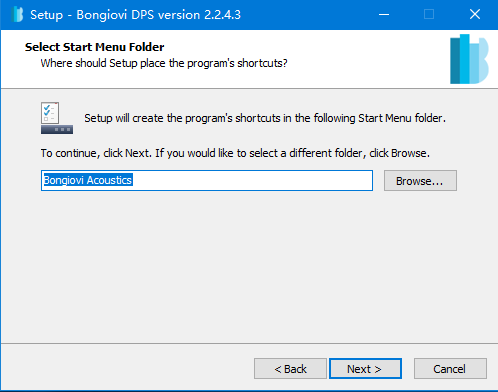
Task: Click the large Bongiovi logo in the header
Action: point(469,59)
